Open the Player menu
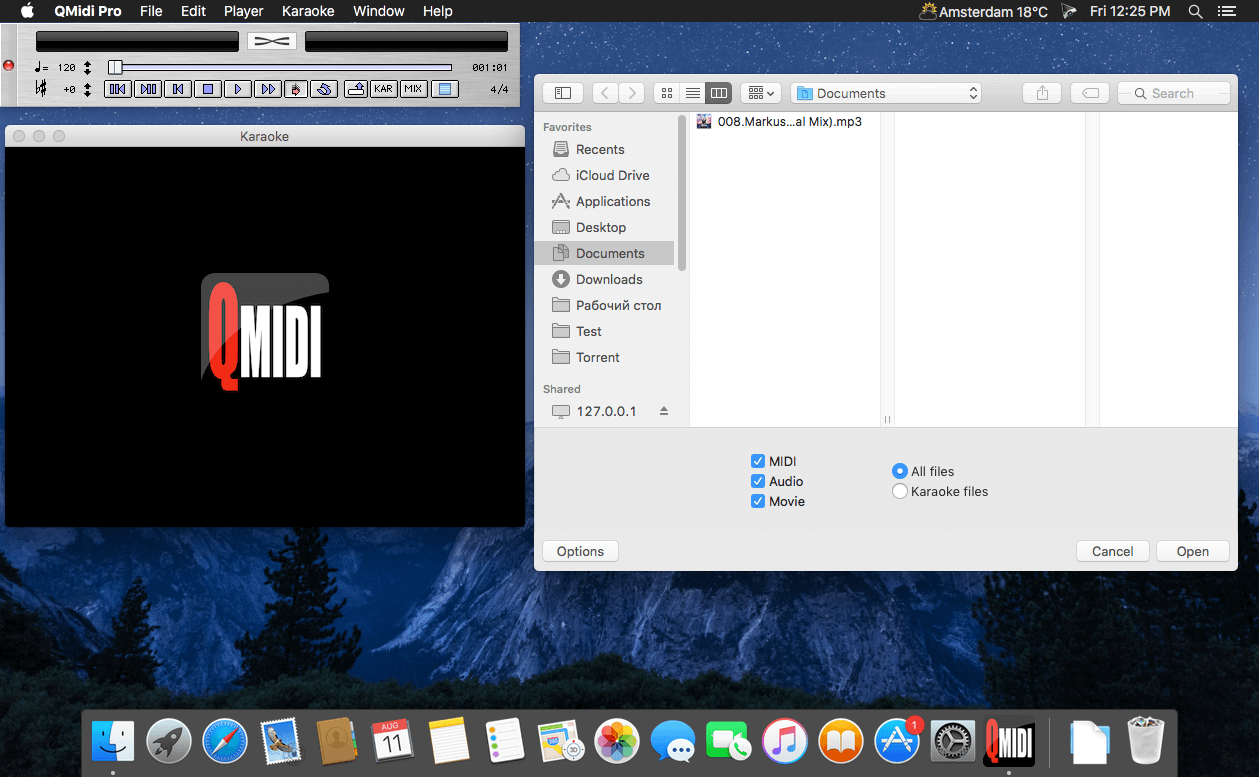 243,11
